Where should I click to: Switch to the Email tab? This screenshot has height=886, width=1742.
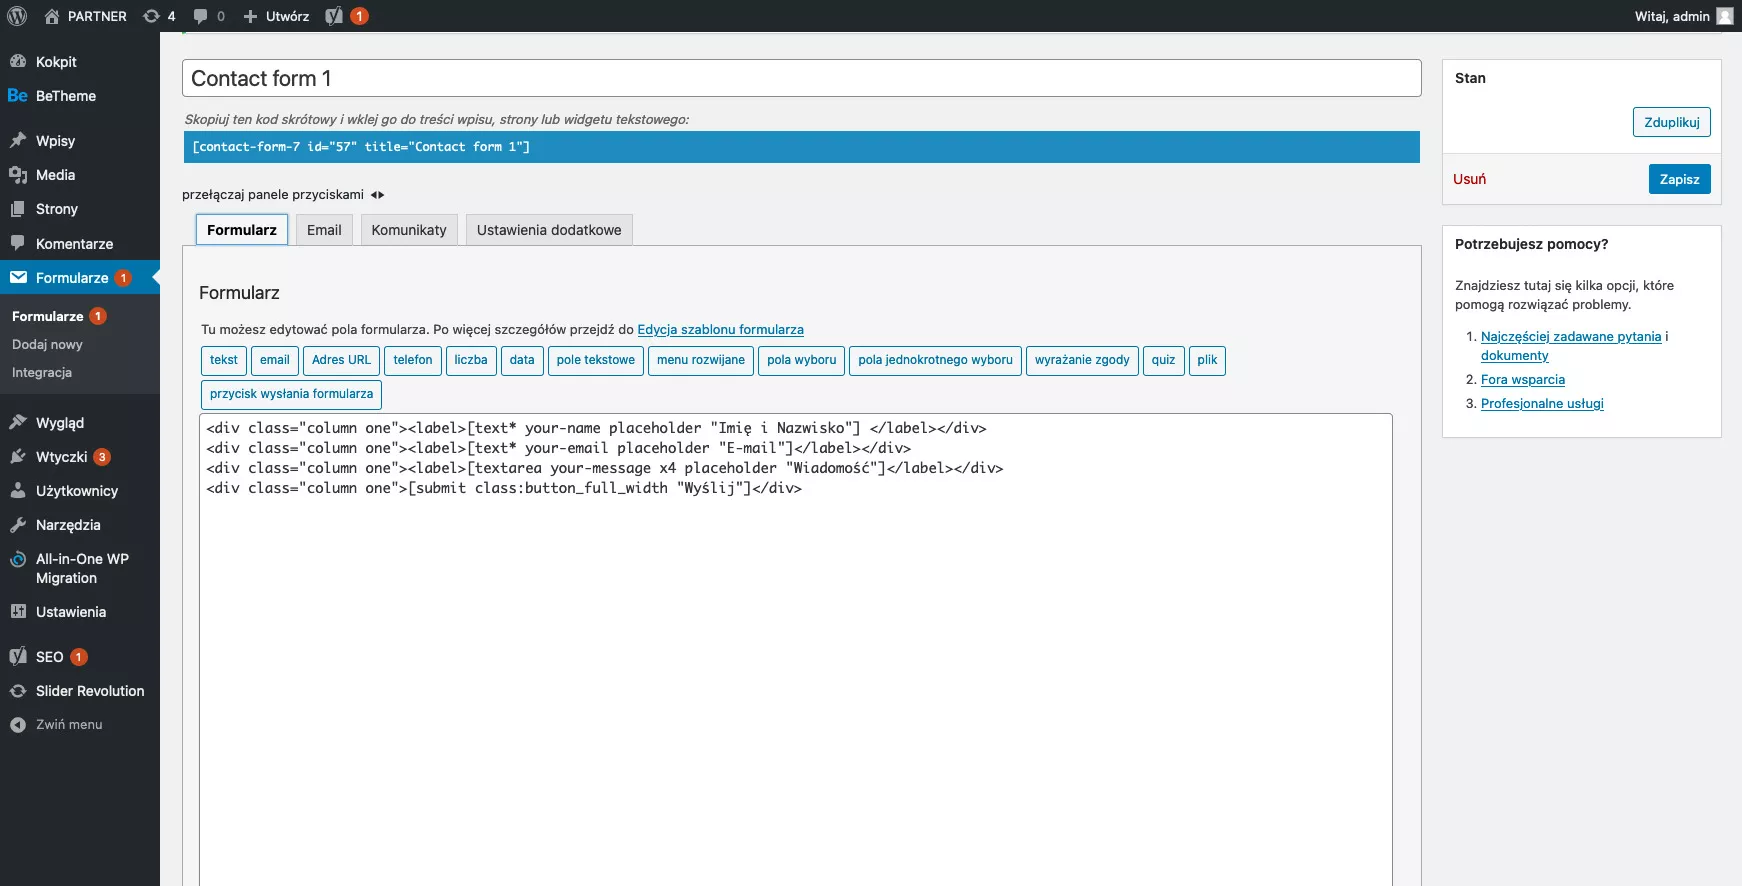pos(324,230)
